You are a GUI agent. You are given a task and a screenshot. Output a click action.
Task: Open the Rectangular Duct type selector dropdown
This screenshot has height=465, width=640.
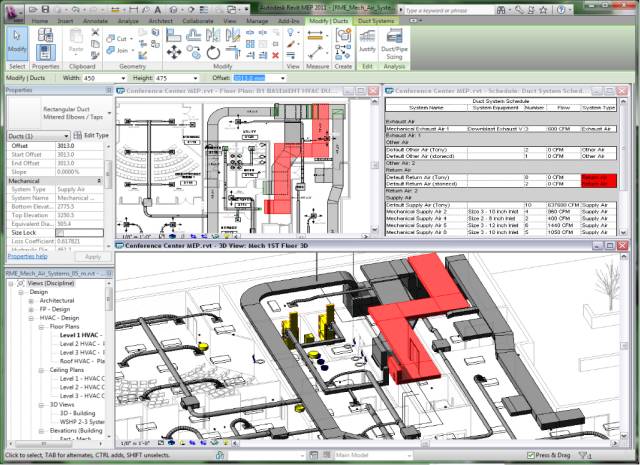(109, 113)
